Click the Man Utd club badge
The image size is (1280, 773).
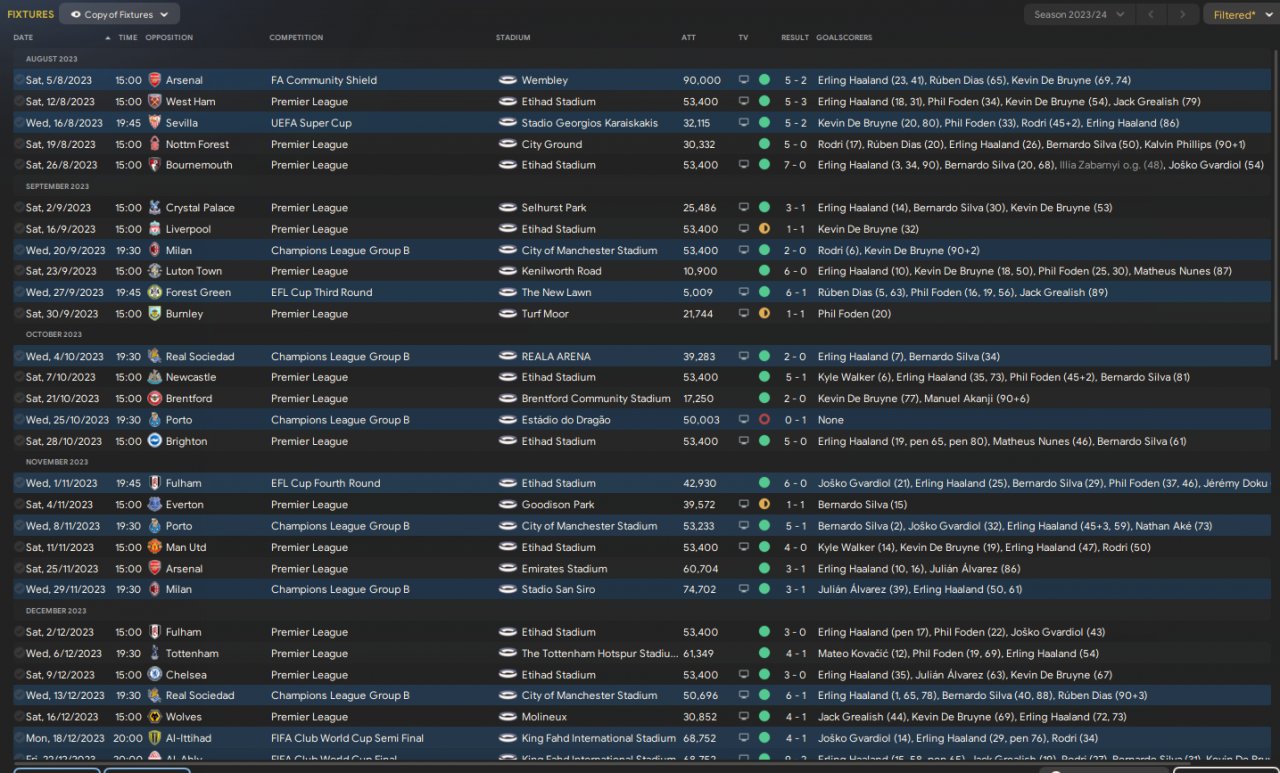click(x=154, y=547)
